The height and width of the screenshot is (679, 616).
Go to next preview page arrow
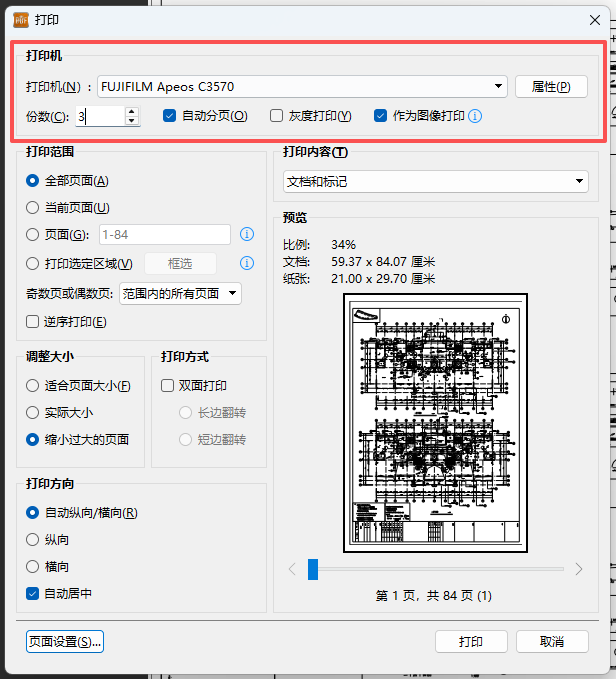(x=579, y=569)
